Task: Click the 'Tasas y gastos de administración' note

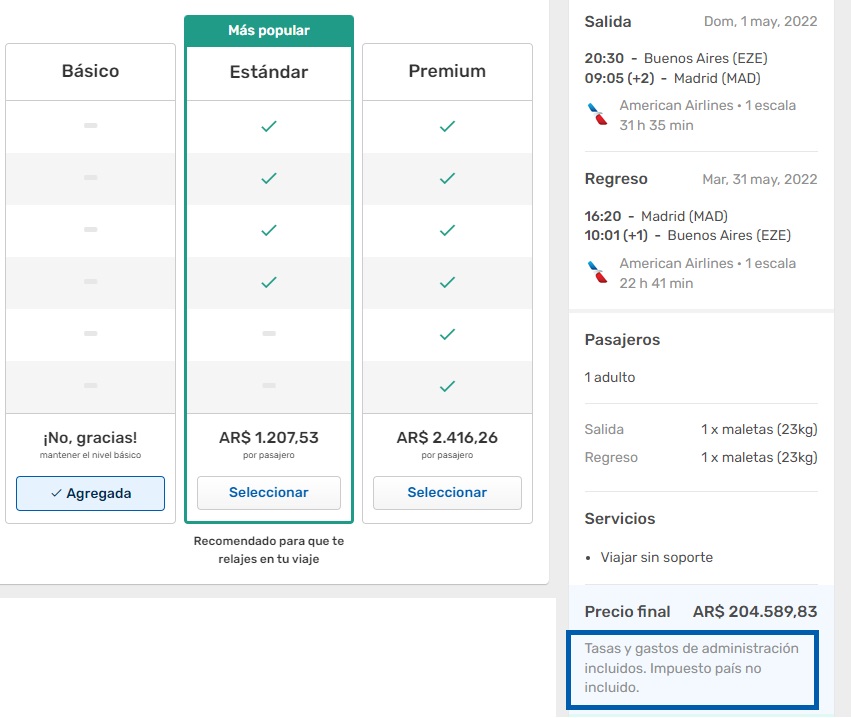Action: [692, 668]
